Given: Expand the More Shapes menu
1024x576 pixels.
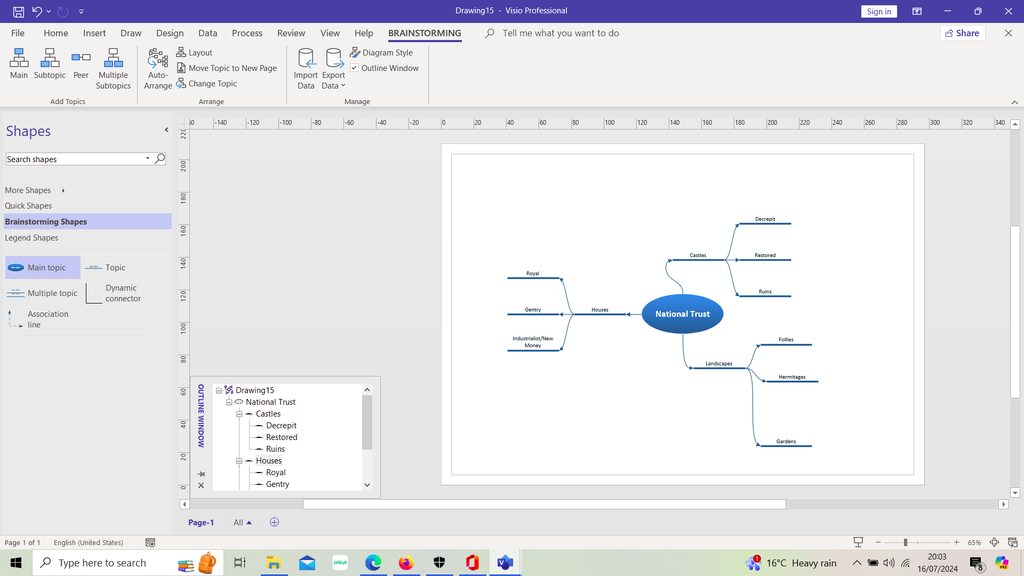Looking at the screenshot, I should click(x=28, y=190).
